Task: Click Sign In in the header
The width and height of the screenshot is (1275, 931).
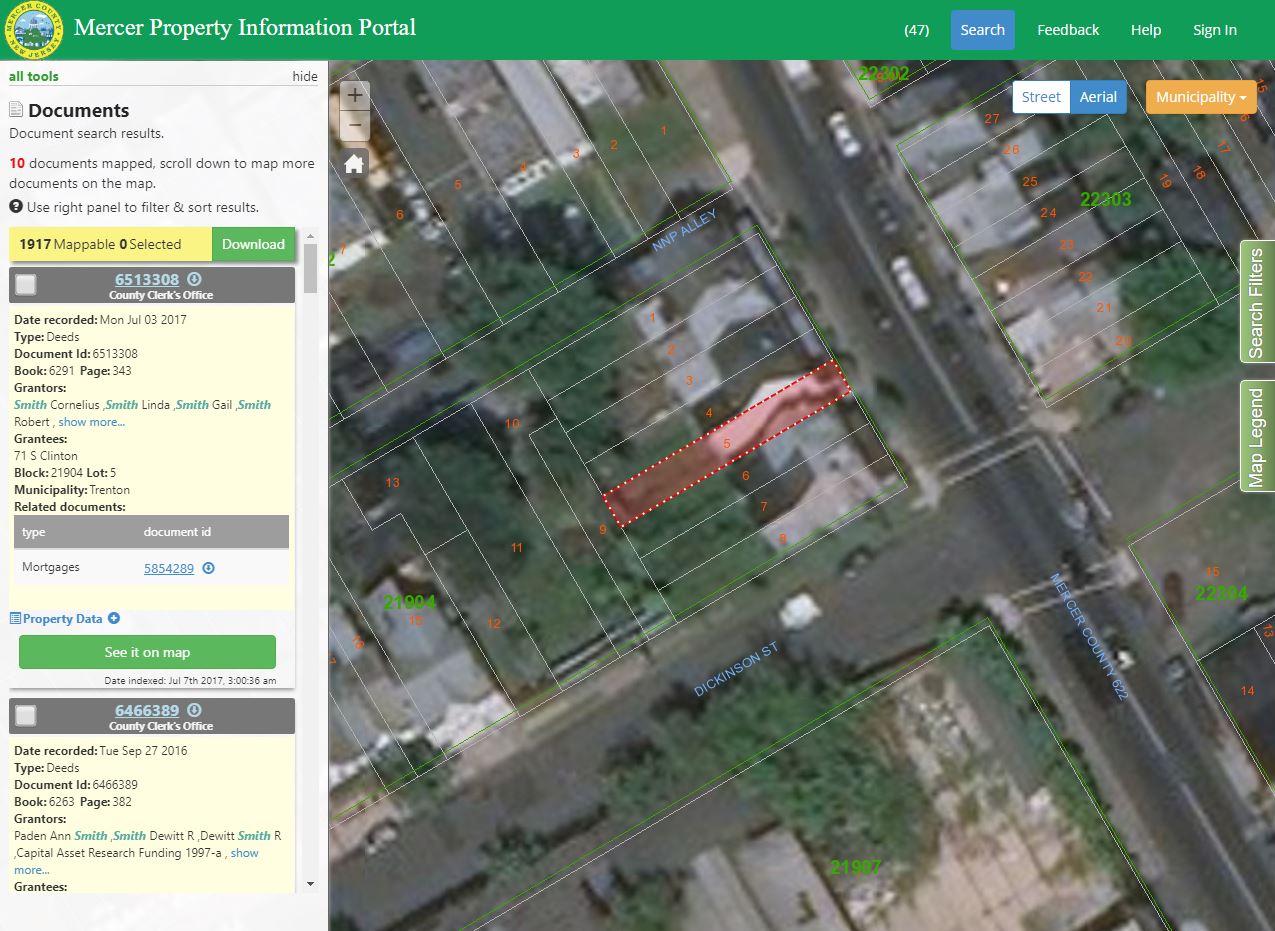Action: click(x=1215, y=30)
